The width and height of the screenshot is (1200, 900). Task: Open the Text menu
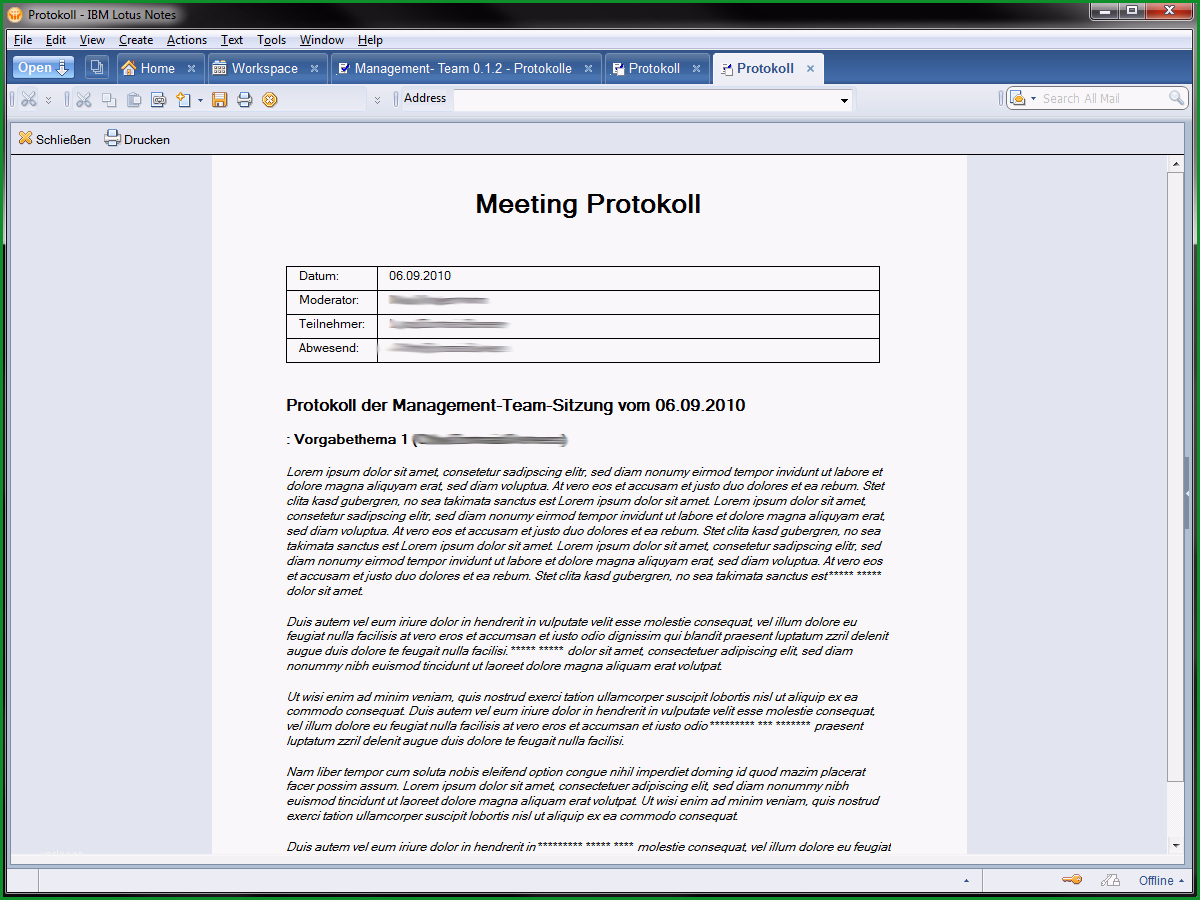click(x=232, y=40)
